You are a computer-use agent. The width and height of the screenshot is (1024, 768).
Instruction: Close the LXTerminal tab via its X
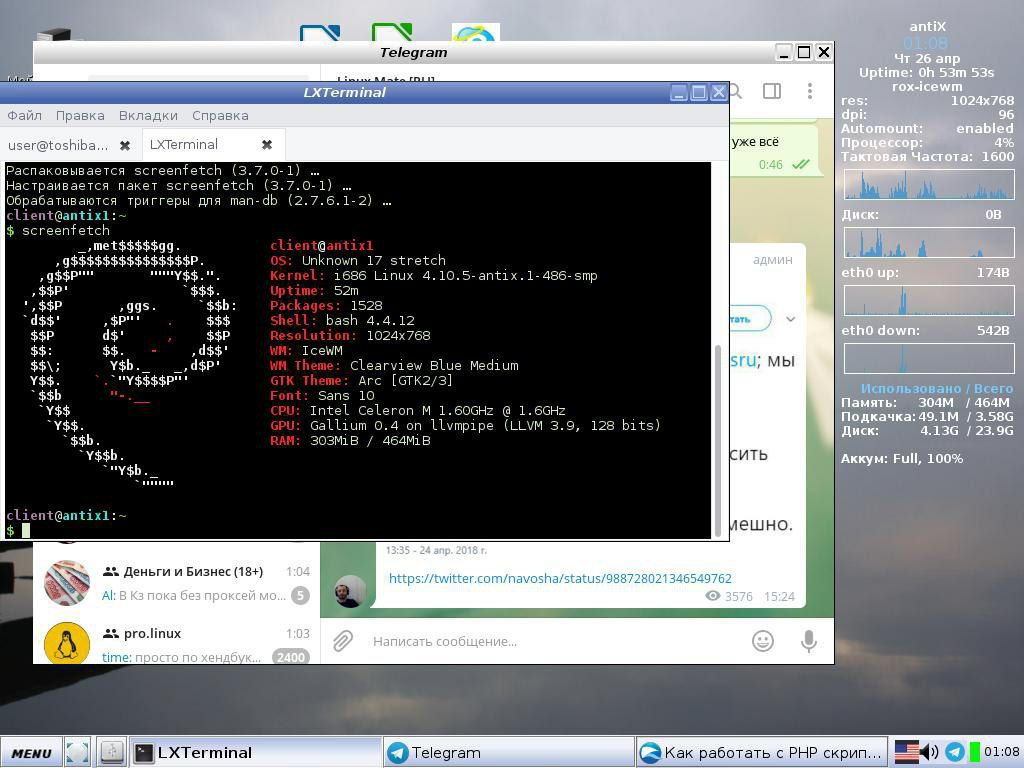click(x=266, y=144)
